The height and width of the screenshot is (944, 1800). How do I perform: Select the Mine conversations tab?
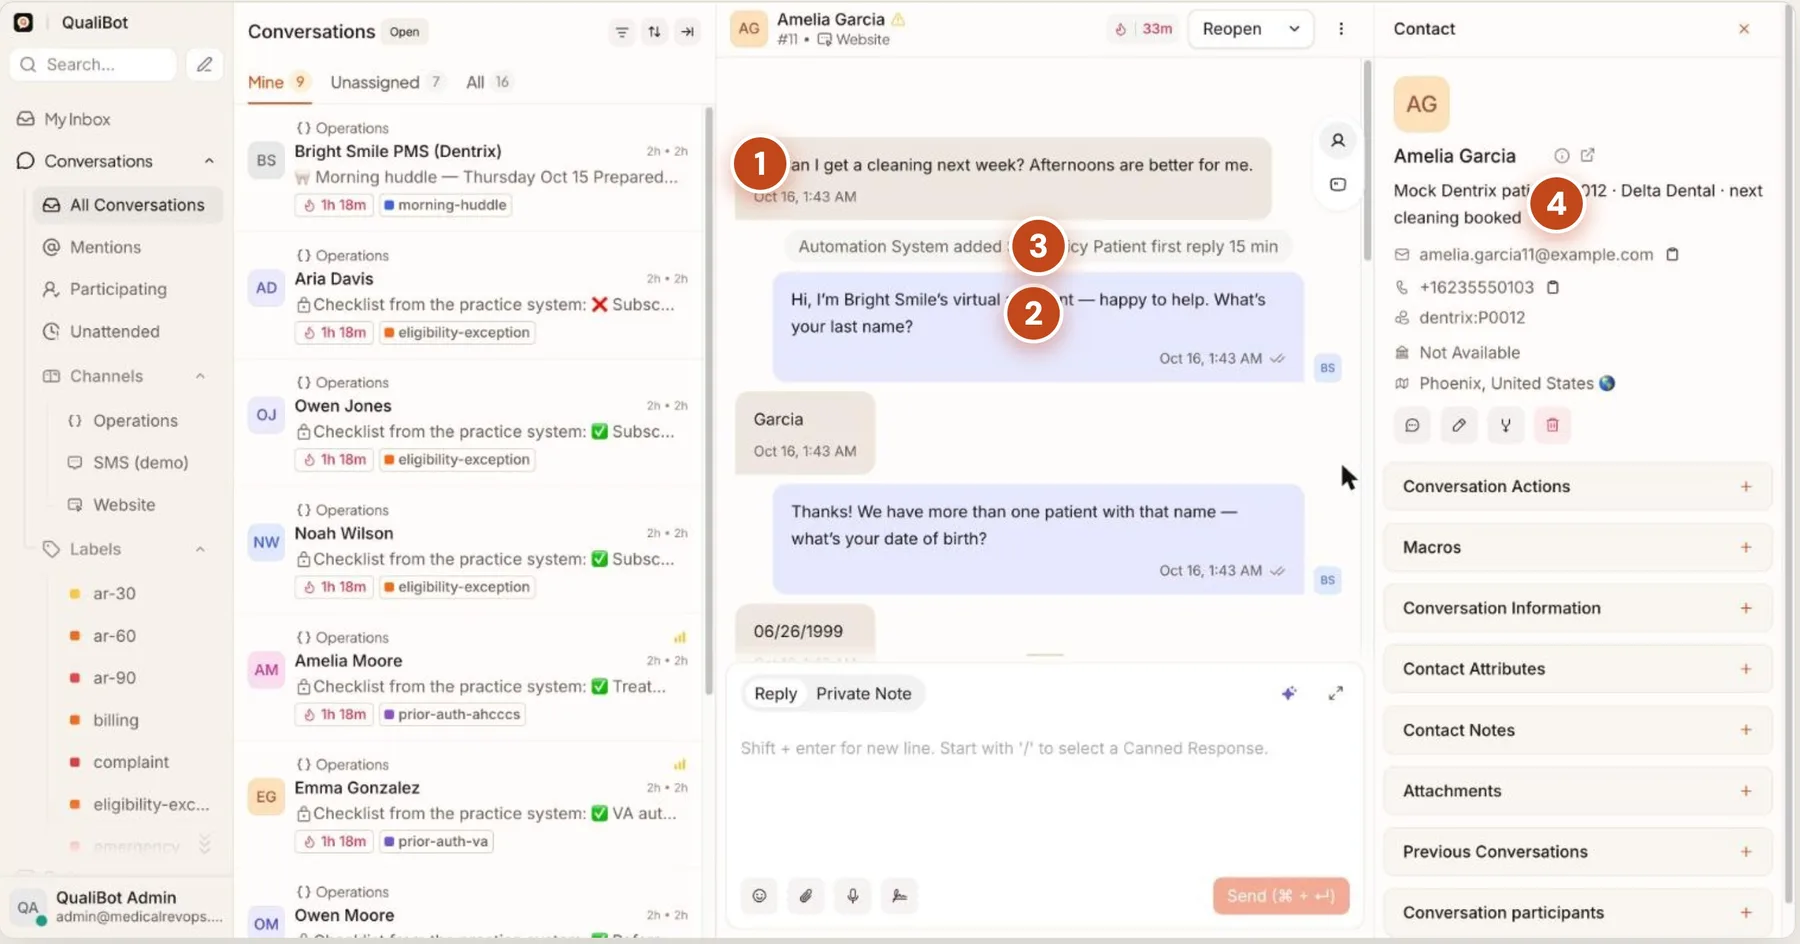click(x=278, y=82)
